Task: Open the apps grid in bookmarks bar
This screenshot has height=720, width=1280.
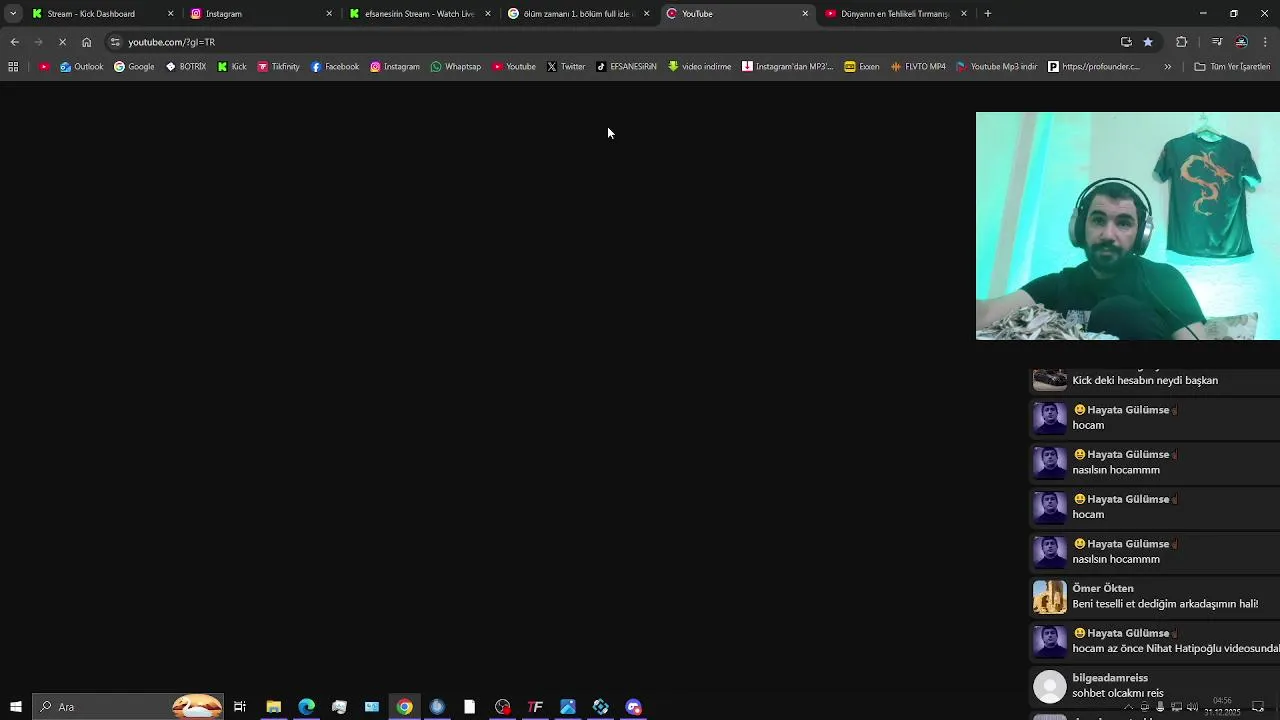Action: pos(13,67)
